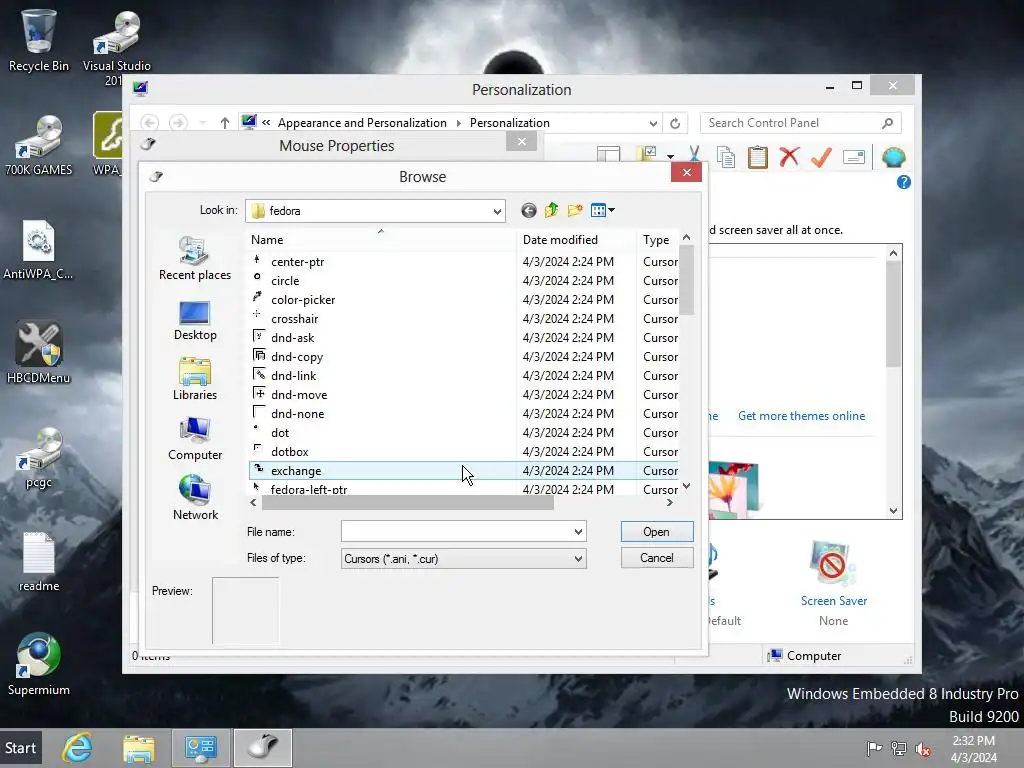
Task: Go back to last folder visited in Browse
Action: click(x=529, y=210)
